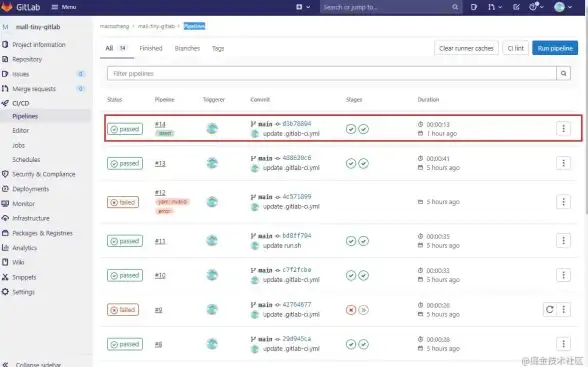Open Packages & Registries in sidebar
The height and width of the screenshot is (367, 588).
click(x=42, y=233)
